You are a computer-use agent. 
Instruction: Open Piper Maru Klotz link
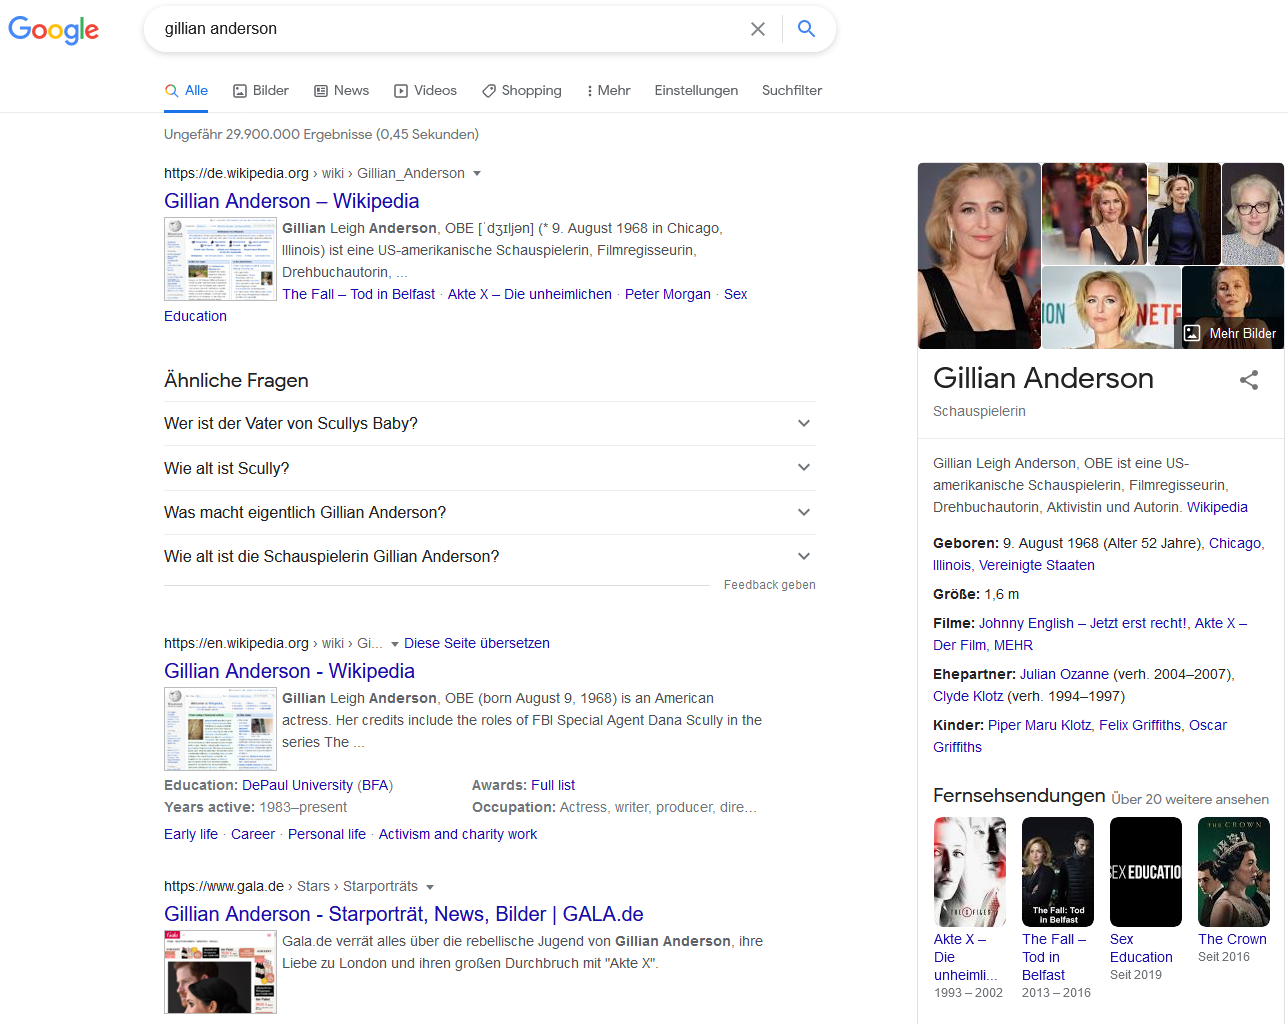point(1039,725)
